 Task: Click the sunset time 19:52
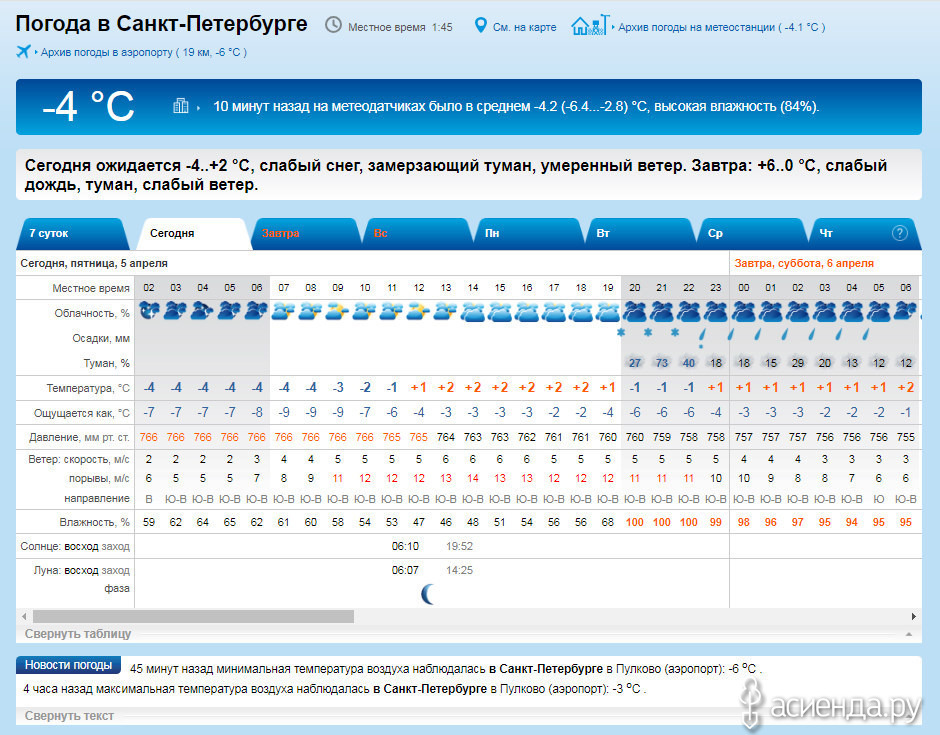click(459, 546)
